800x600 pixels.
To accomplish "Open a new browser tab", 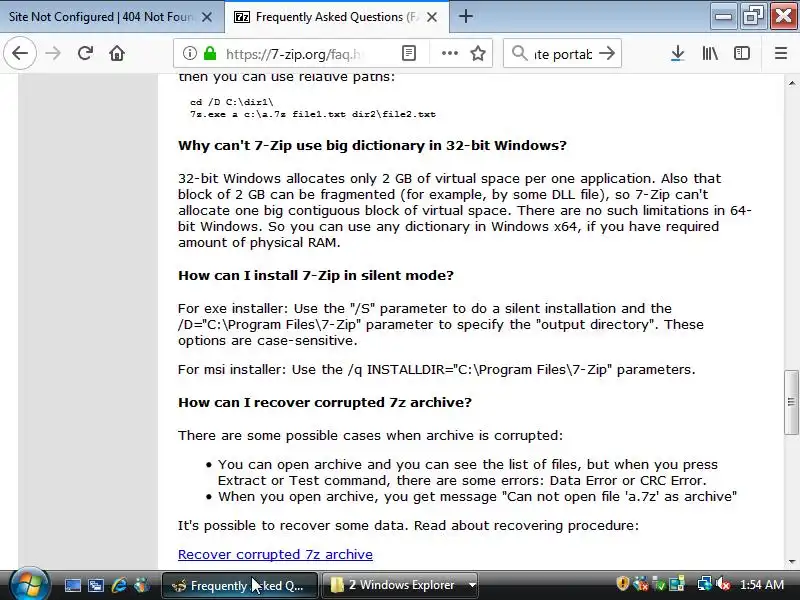I will click(x=465, y=17).
